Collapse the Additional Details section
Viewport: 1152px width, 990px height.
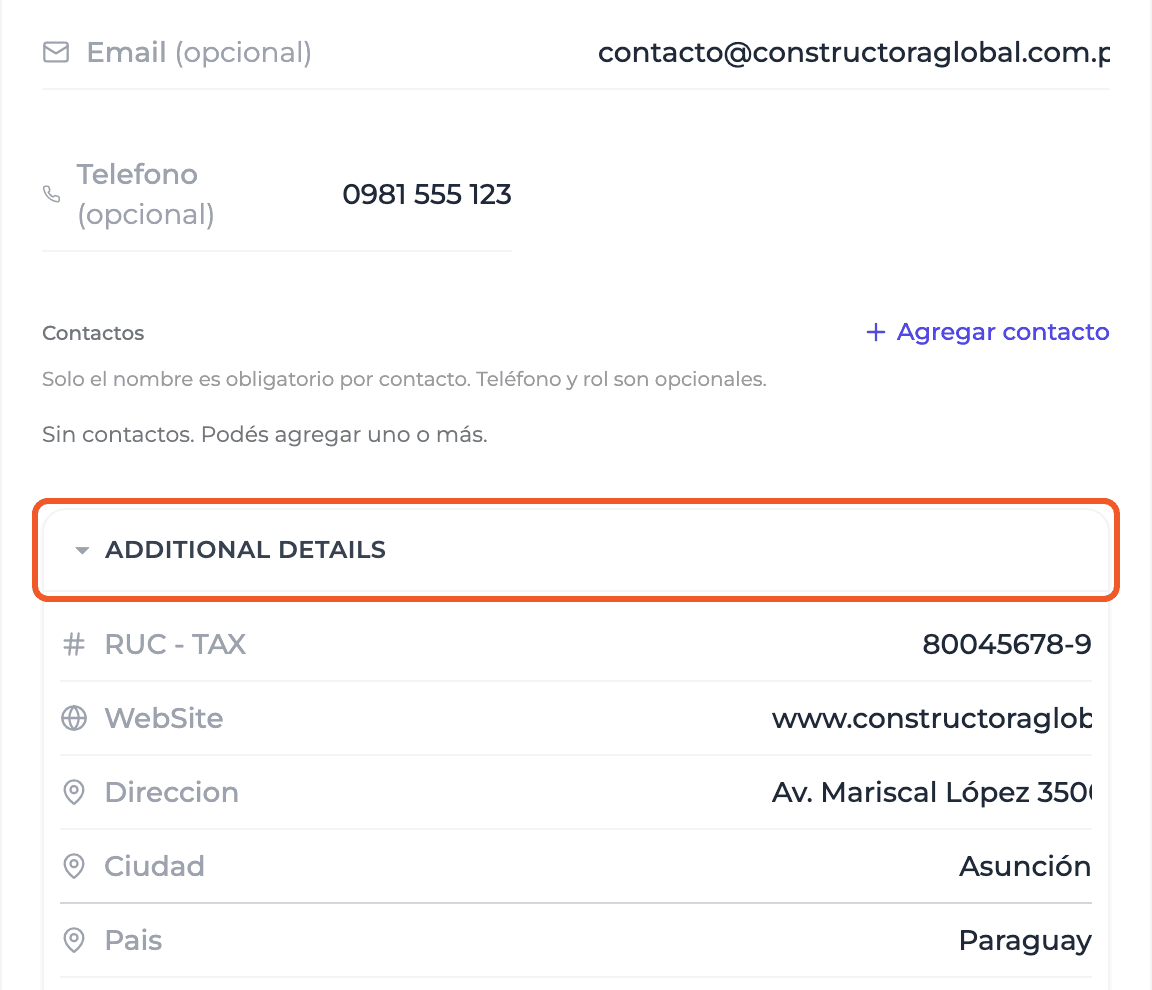pyautogui.click(x=576, y=550)
